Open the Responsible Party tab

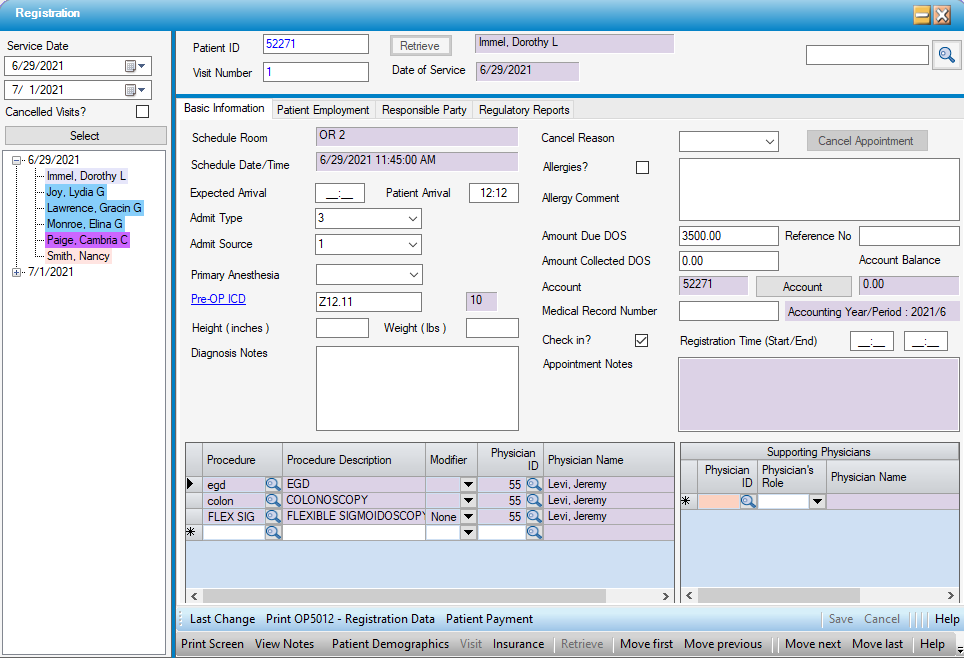point(424,110)
